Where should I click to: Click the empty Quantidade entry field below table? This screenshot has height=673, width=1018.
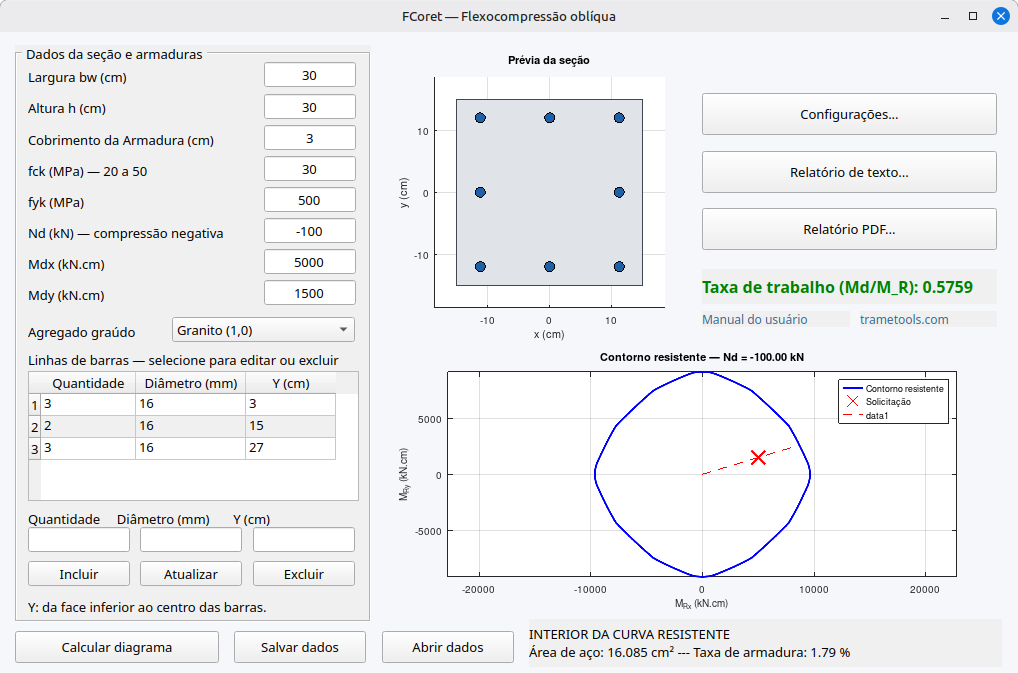pos(79,539)
